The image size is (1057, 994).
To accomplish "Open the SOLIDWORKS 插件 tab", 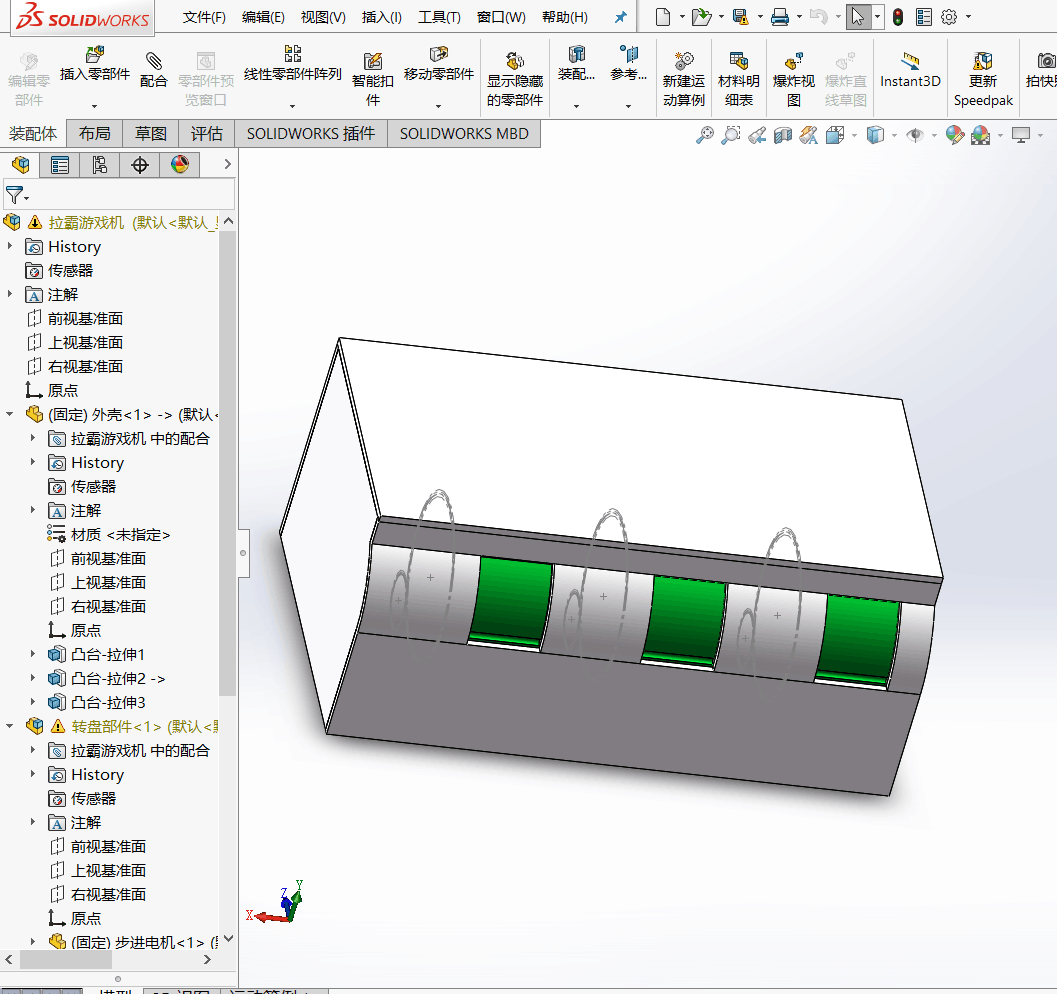I will pyautogui.click(x=311, y=133).
